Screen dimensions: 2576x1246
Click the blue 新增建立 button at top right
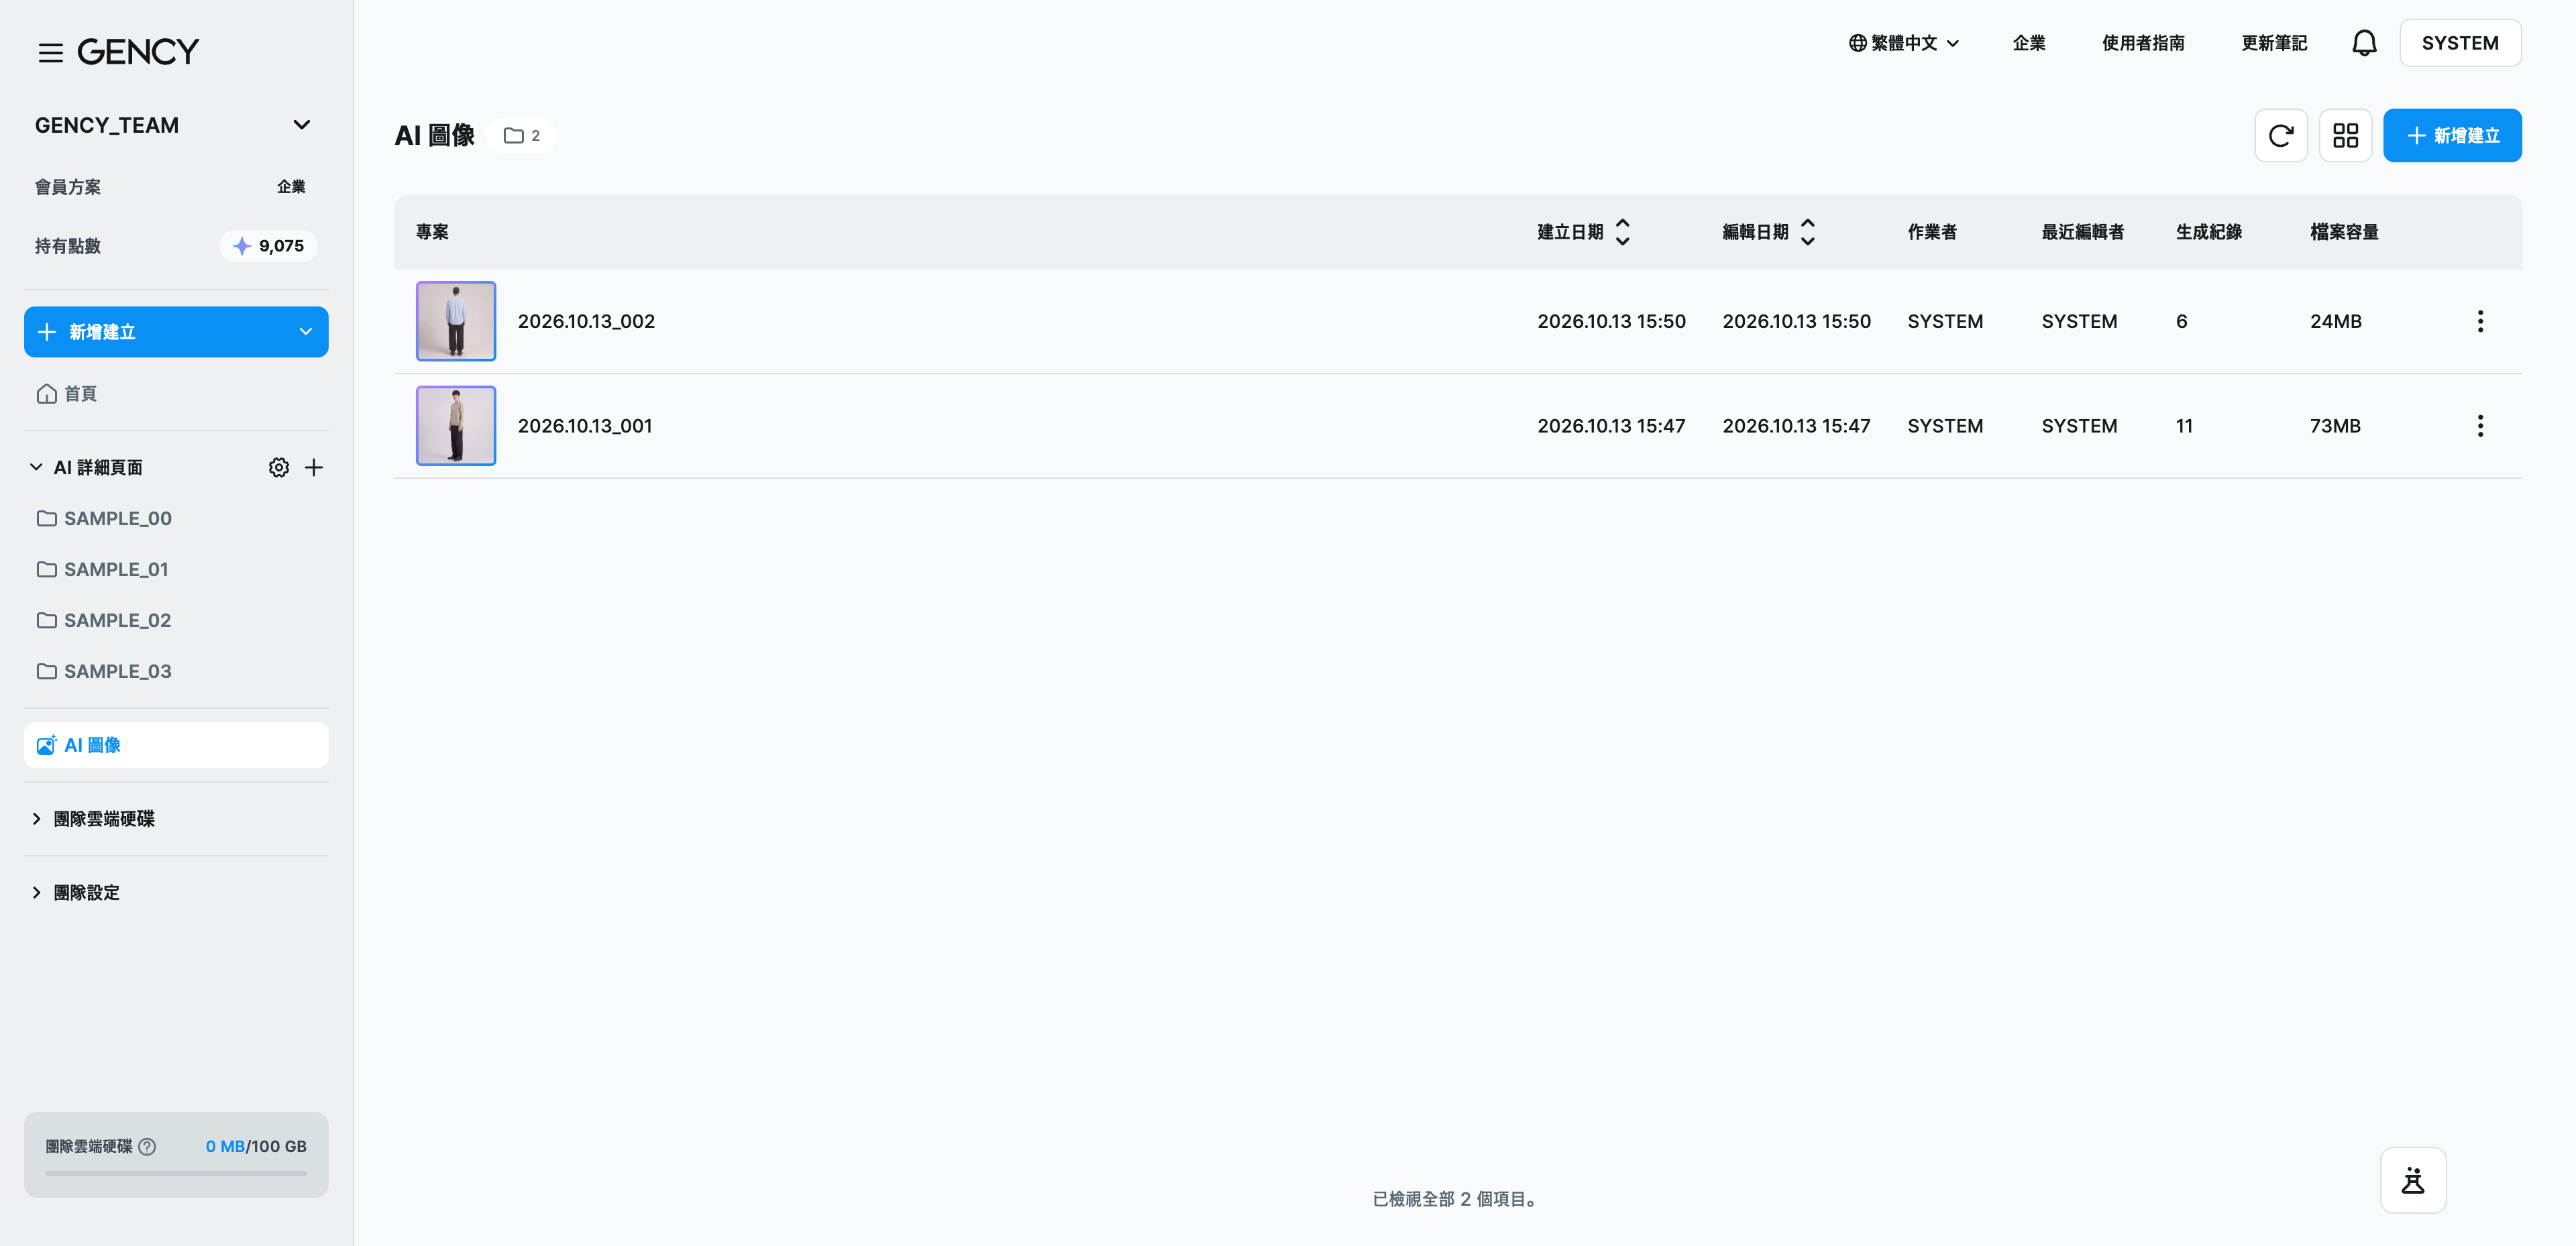[x=2452, y=135]
